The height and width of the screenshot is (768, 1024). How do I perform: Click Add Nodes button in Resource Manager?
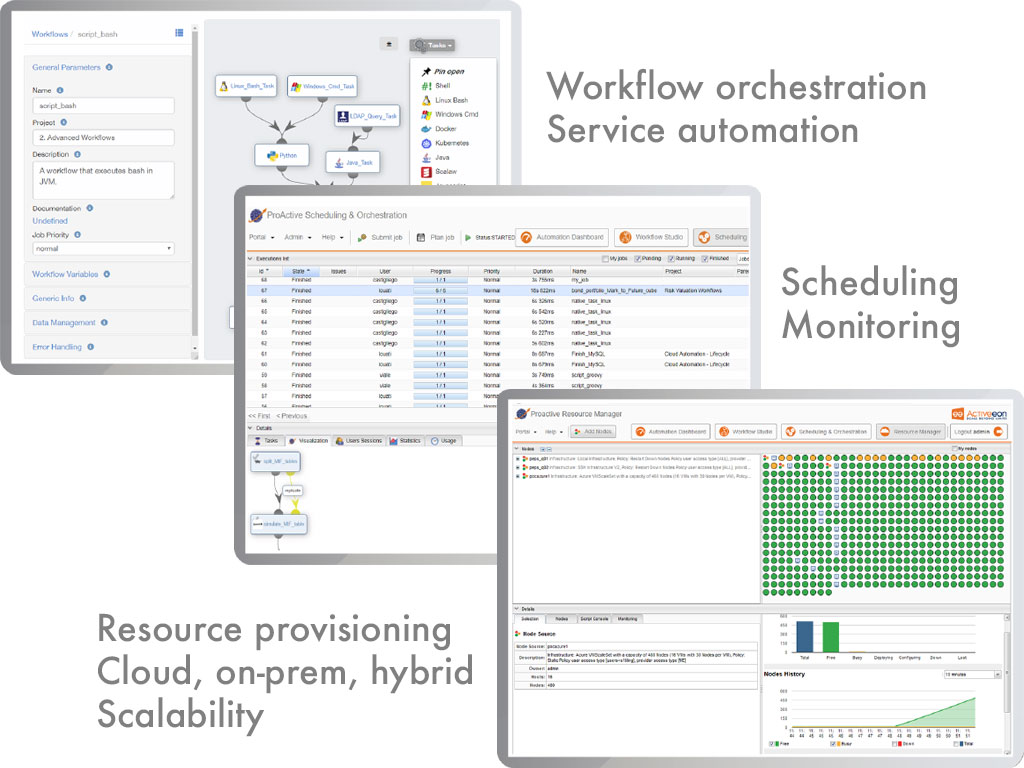pos(593,432)
